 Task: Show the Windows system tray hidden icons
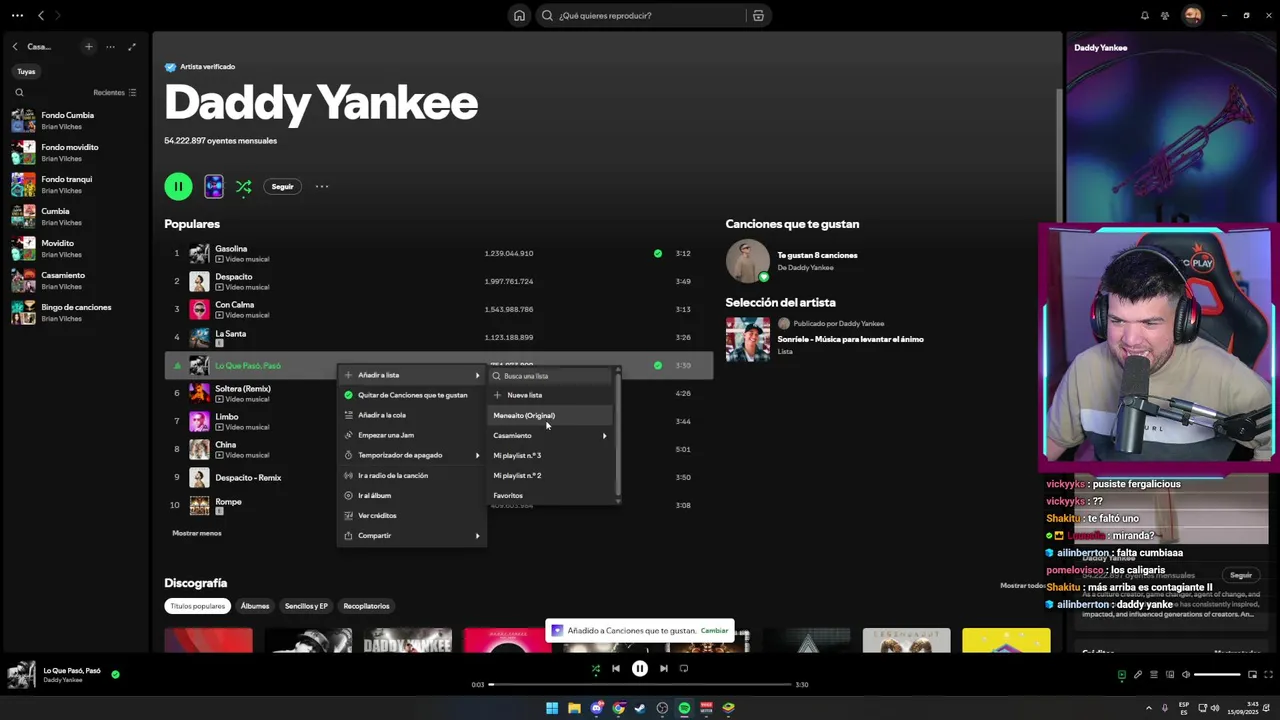pyautogui.click(x=1148, y=708)
